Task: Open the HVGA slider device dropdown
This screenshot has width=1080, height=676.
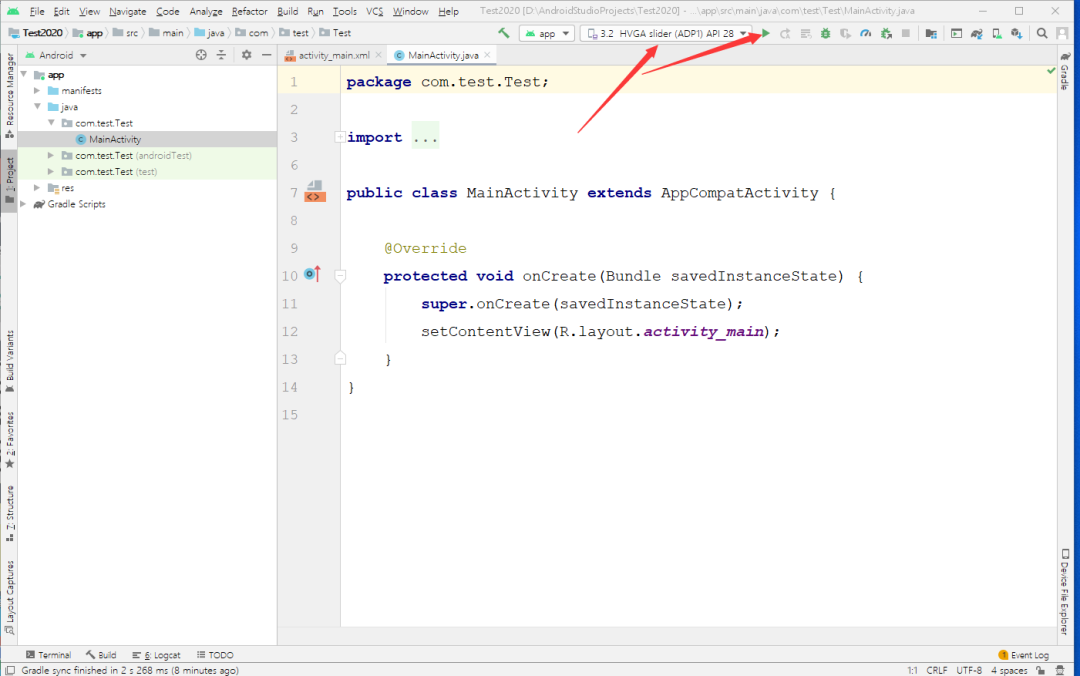Action: click(x=666, y=33)
